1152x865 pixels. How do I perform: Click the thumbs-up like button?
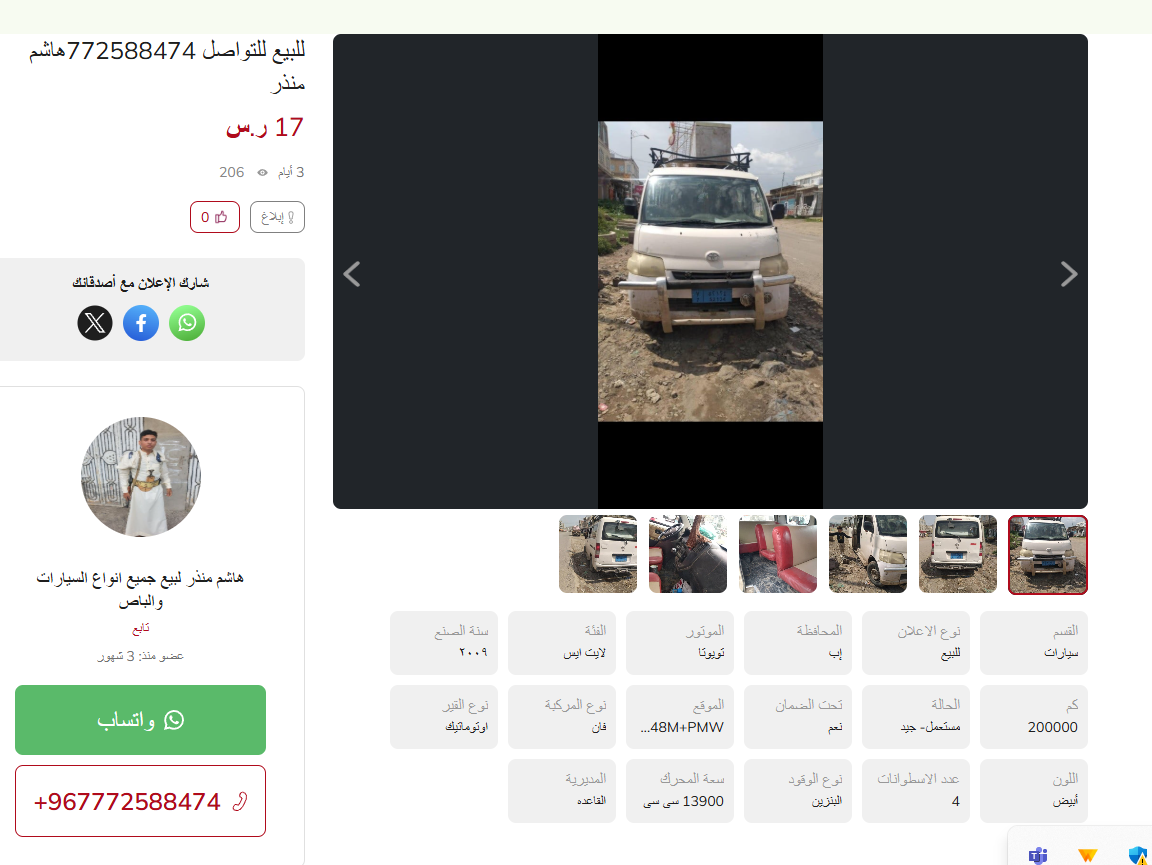tap(215, 217)
